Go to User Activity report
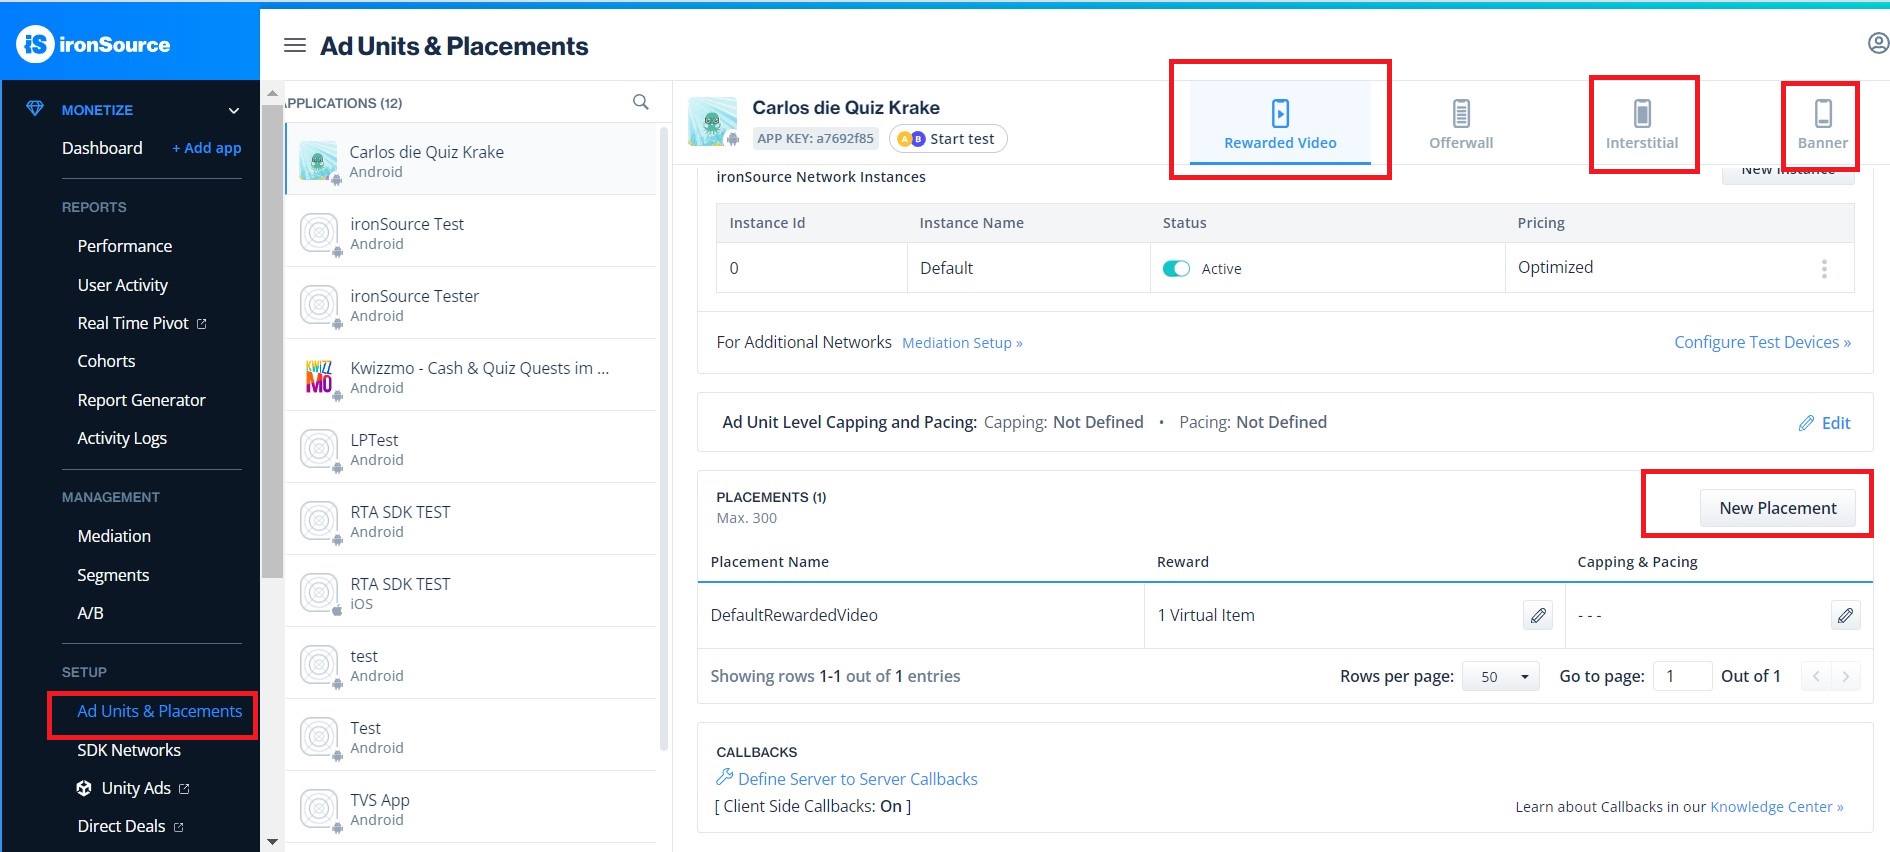 point(123,285)
